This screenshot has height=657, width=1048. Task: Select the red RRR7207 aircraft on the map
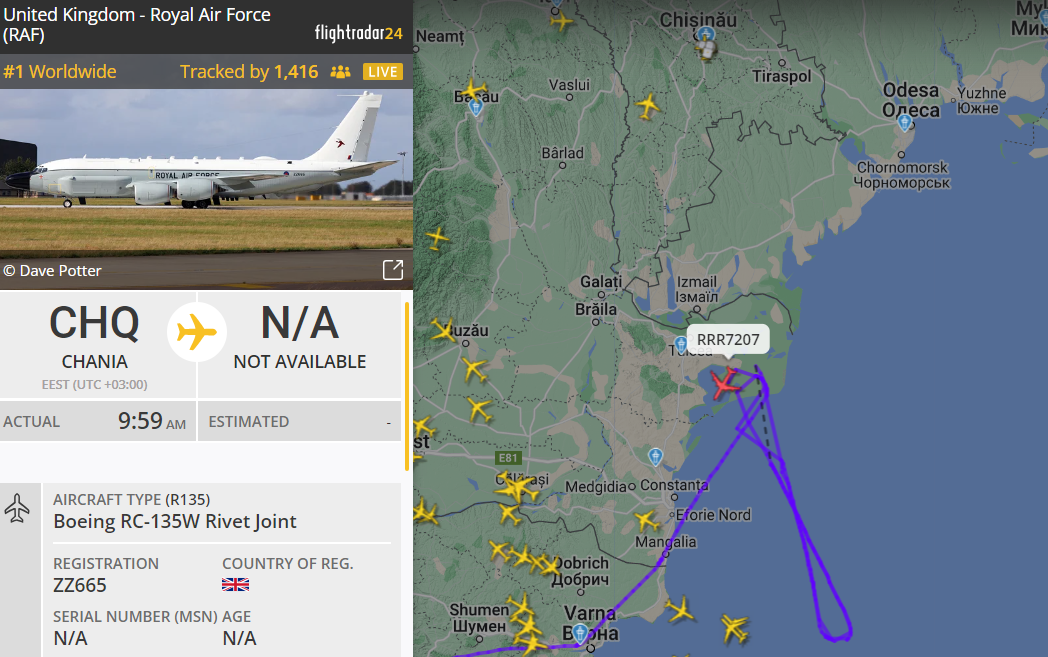click(x=725, y=383)
